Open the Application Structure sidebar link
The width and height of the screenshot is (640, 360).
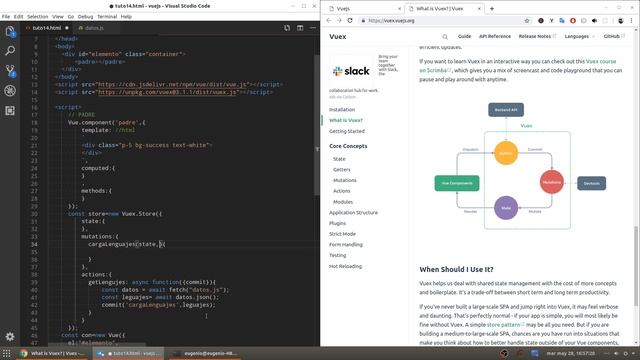(353, 213)
